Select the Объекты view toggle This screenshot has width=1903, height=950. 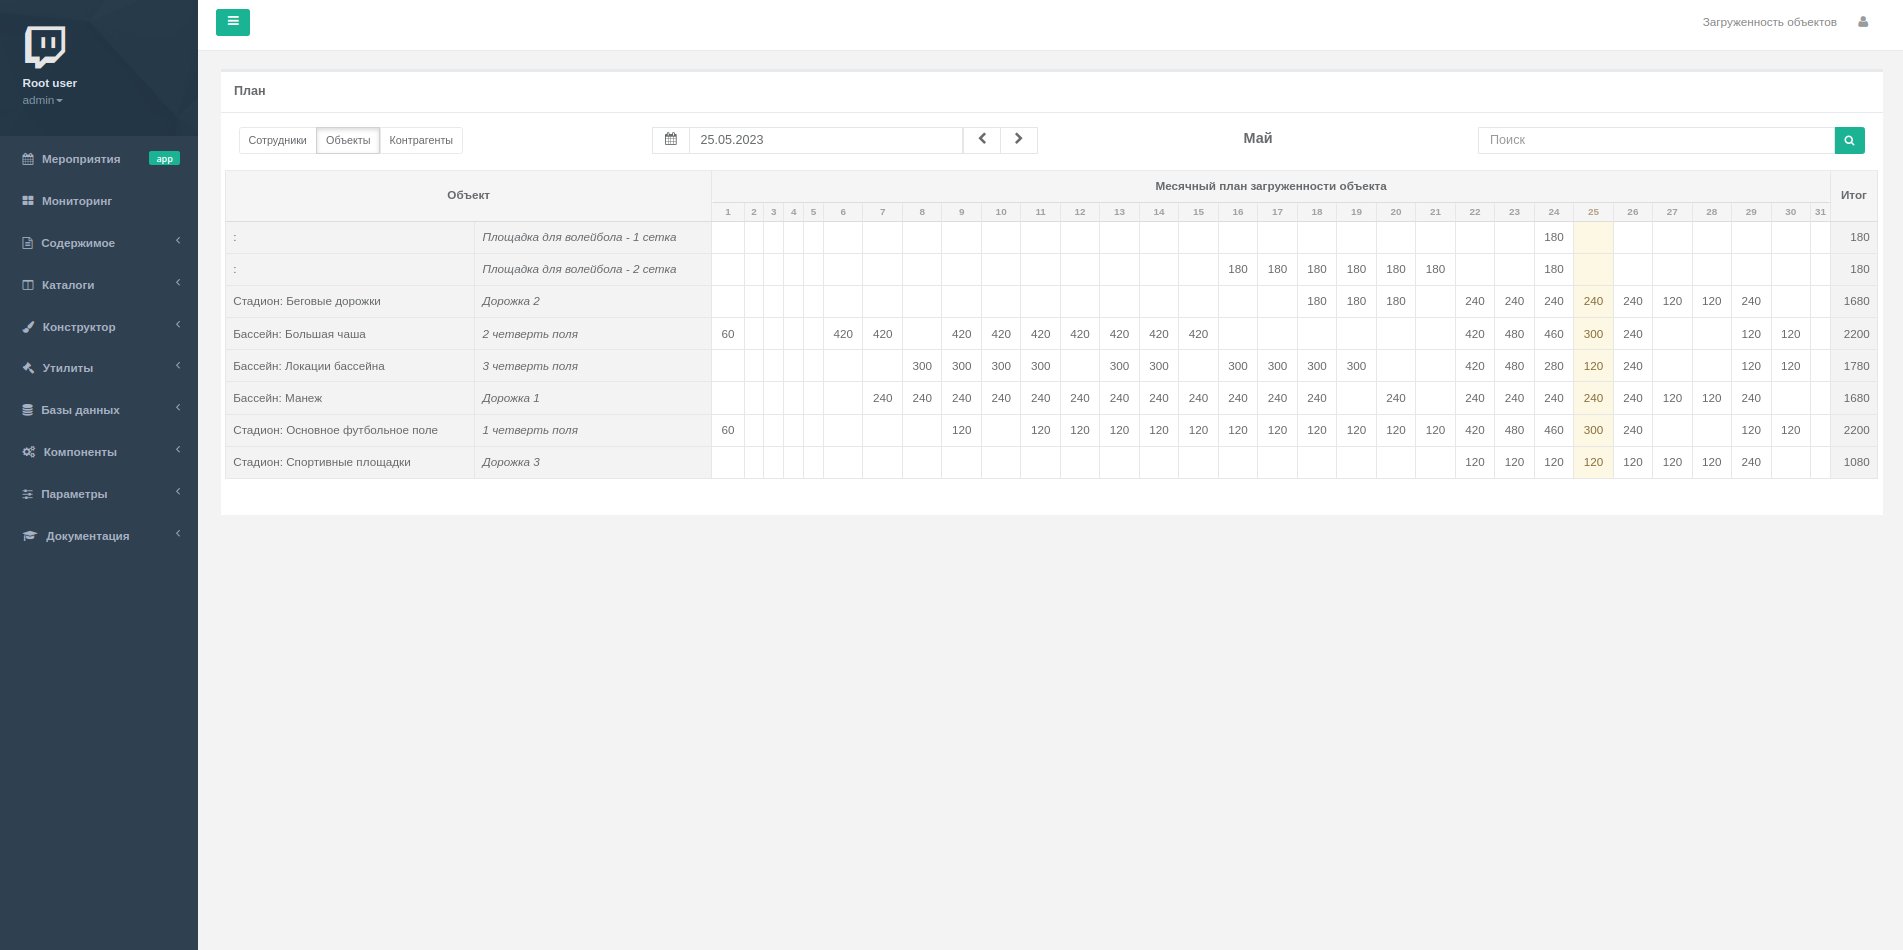pyautogui.click(x=348, y=140)
